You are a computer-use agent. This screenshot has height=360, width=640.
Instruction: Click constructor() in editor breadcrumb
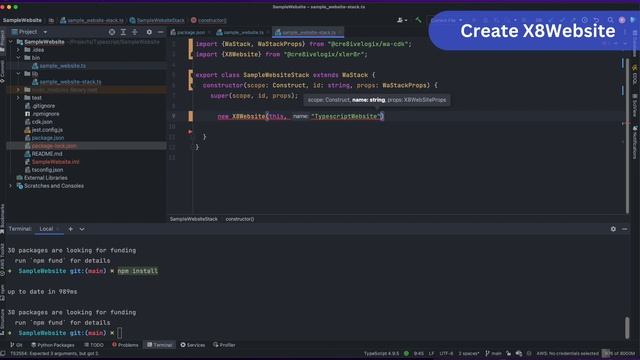(240, 219)
